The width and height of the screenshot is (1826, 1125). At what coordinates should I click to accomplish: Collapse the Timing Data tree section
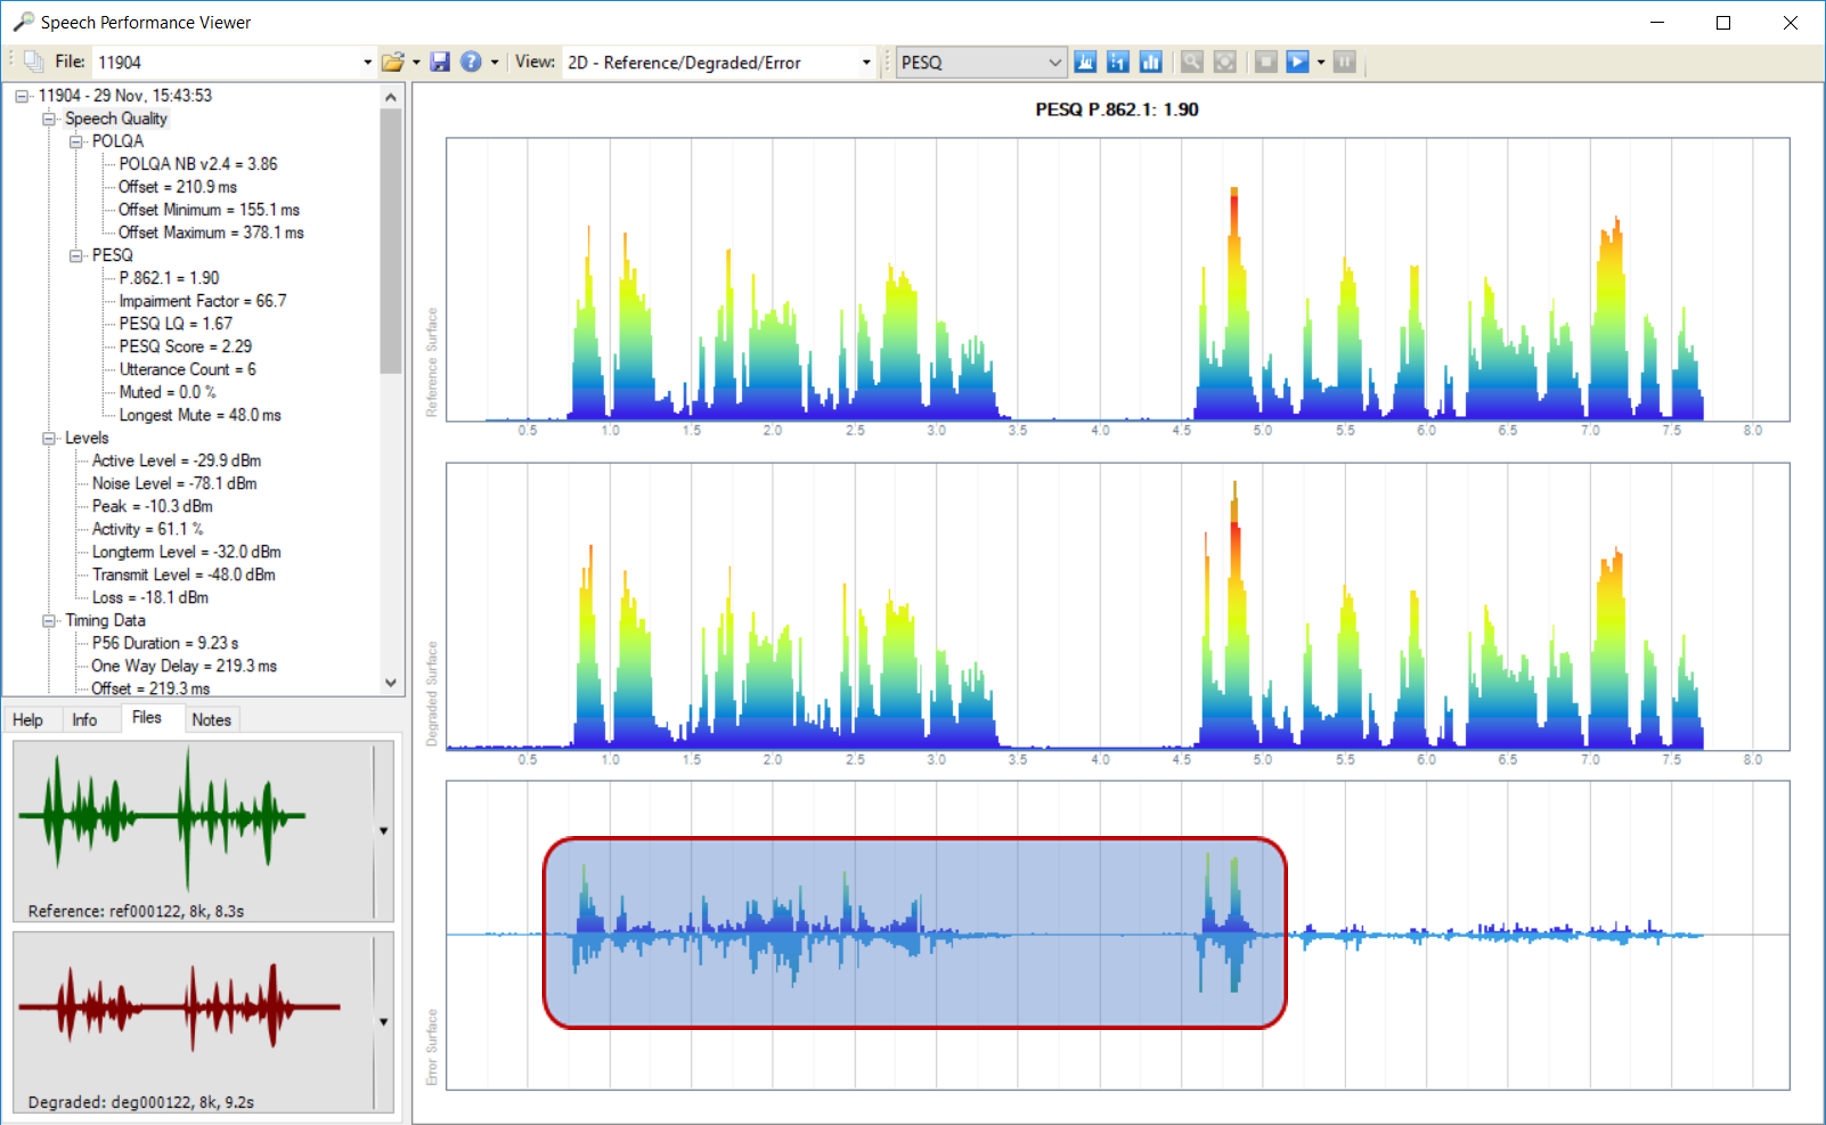pos(49,621)
